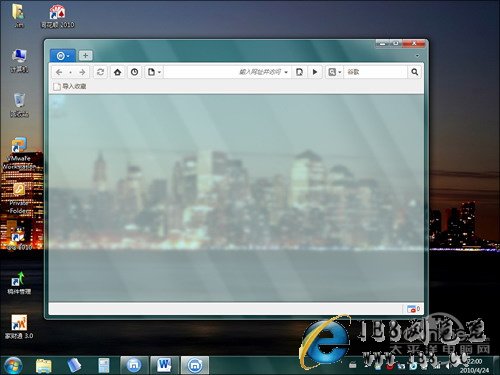Click the go arrow next to address bar
Viewport: 500px width, 375px height.
tap(315, 72)
